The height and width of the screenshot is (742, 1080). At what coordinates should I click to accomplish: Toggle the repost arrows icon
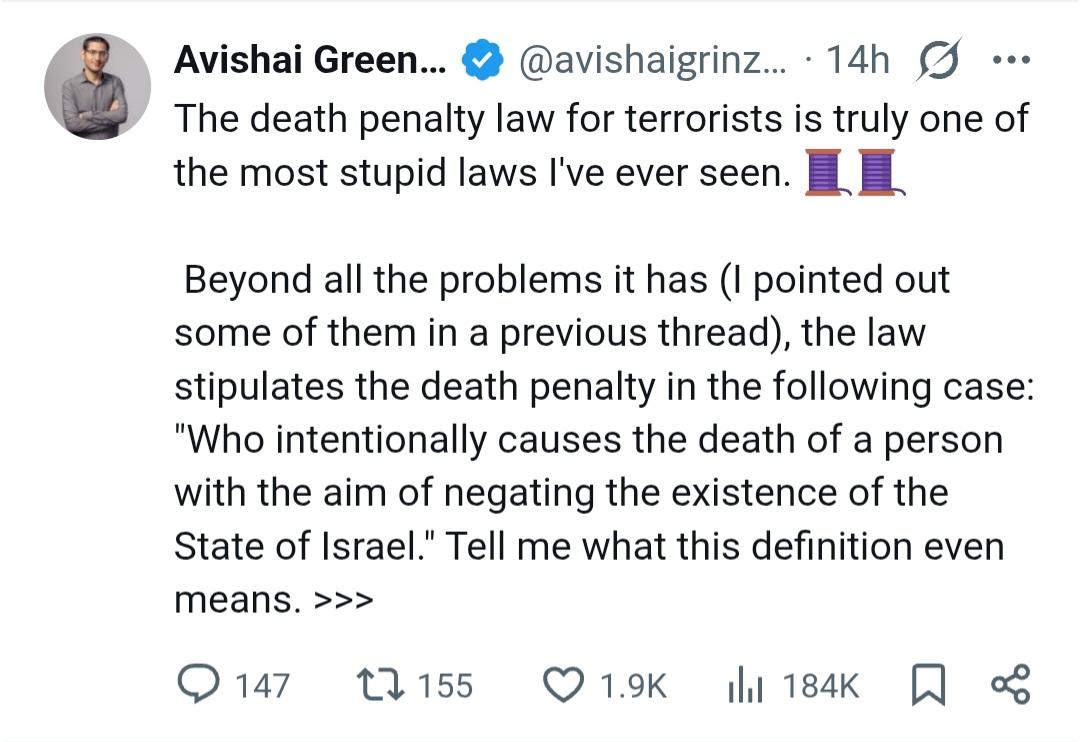380,684
